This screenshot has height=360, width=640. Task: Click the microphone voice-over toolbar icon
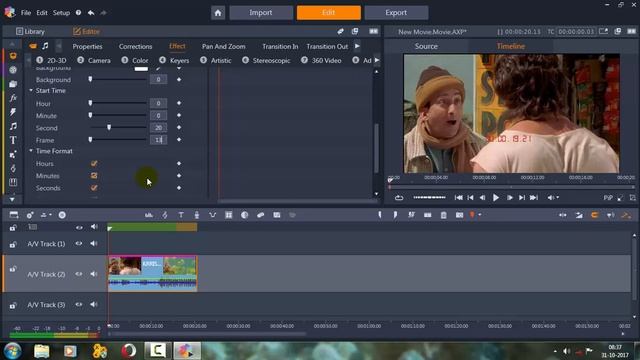pos(197,215)
